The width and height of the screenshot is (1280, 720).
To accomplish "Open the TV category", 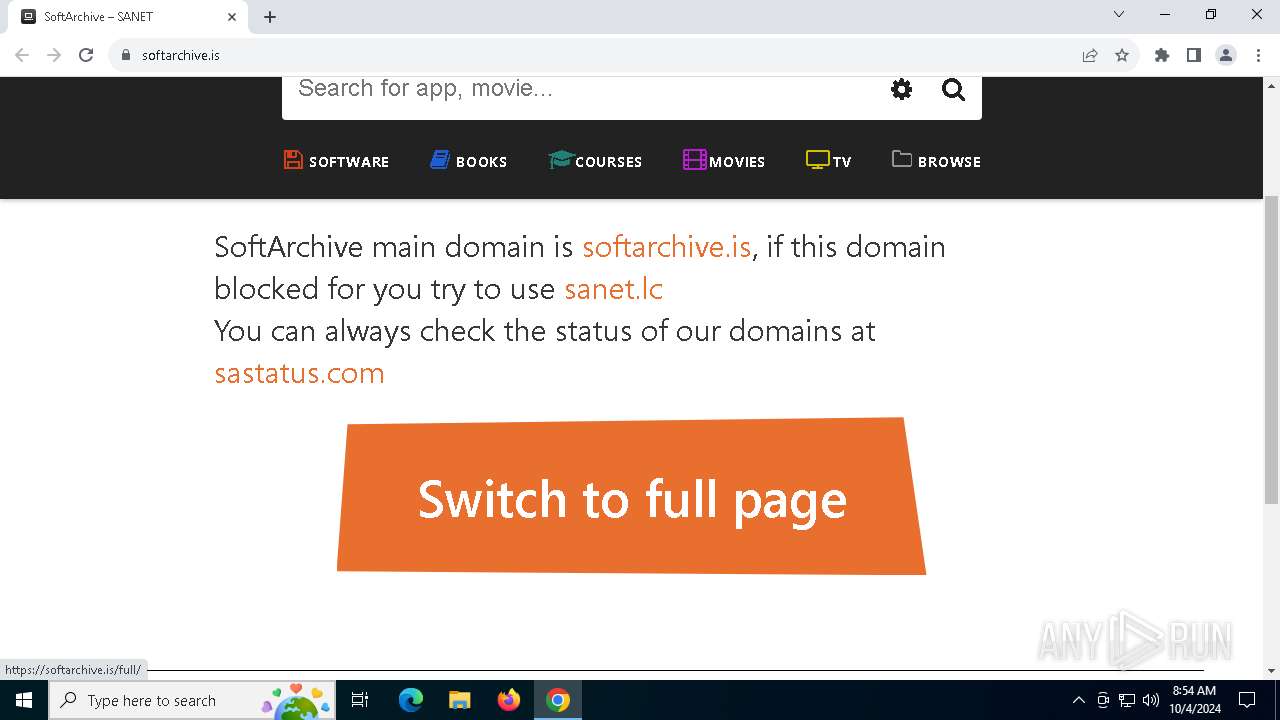I will point(829,161).
